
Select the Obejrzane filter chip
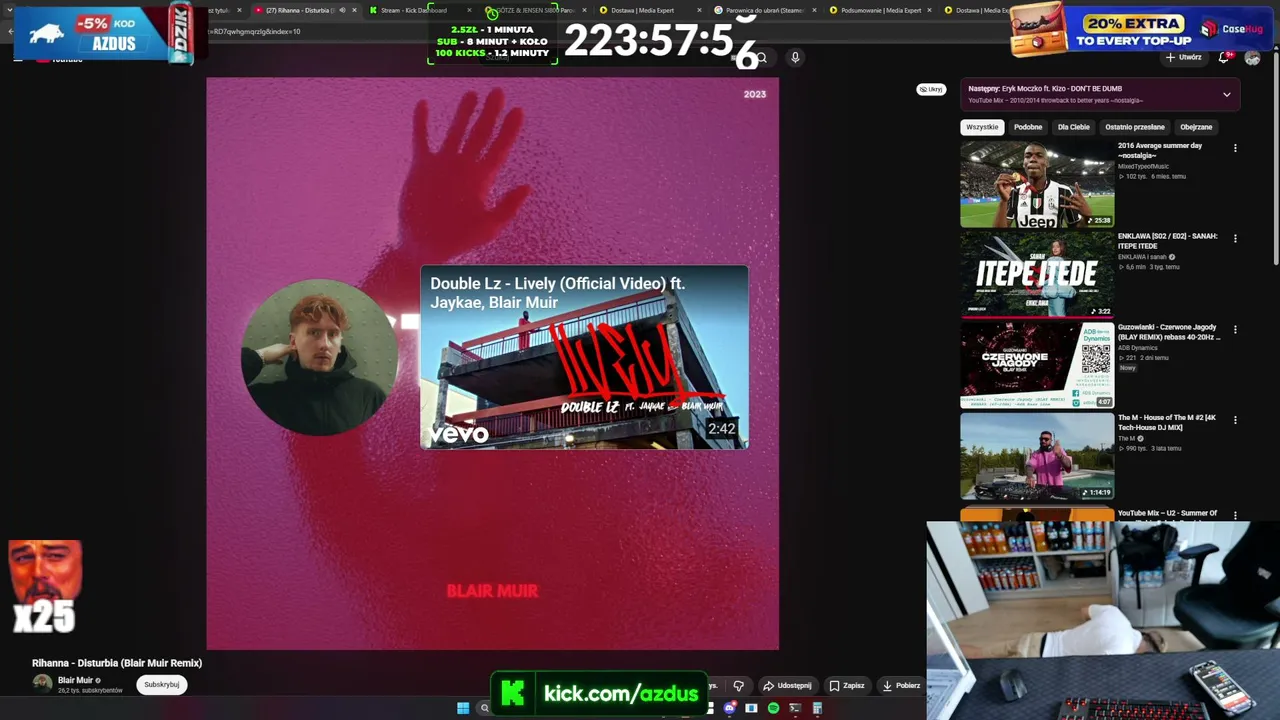click(1196, 127)
